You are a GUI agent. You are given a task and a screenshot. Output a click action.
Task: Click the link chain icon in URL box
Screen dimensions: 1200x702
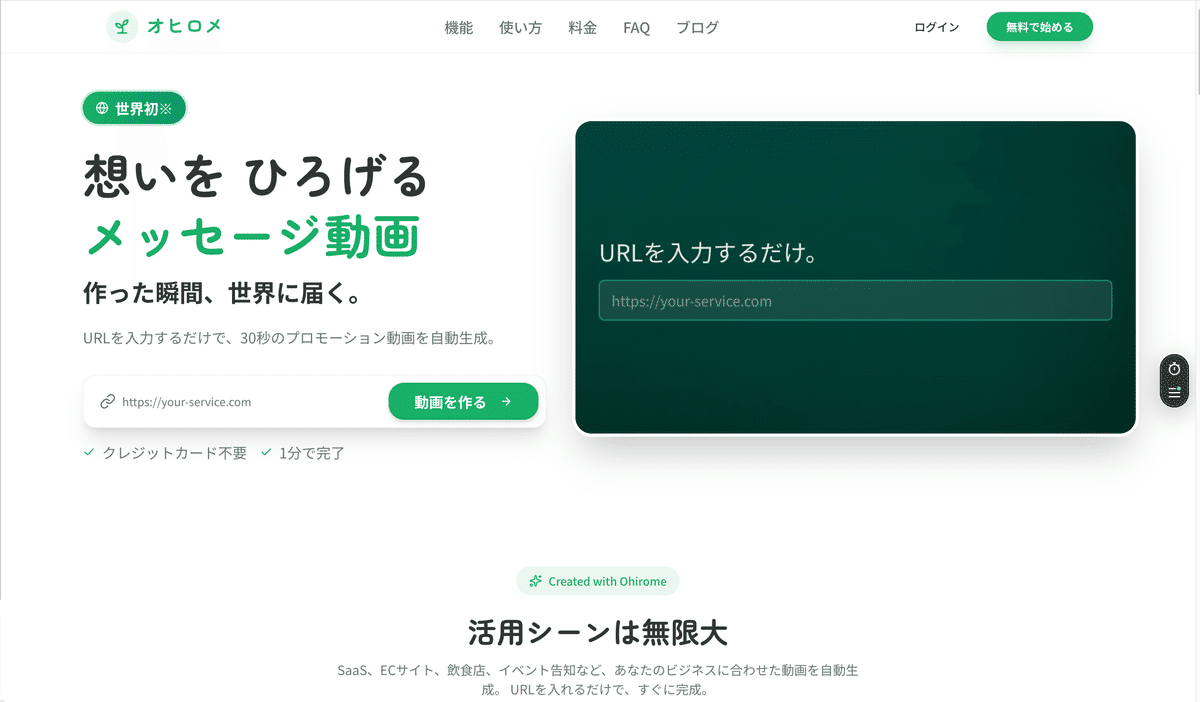click(x=107, y=402)
